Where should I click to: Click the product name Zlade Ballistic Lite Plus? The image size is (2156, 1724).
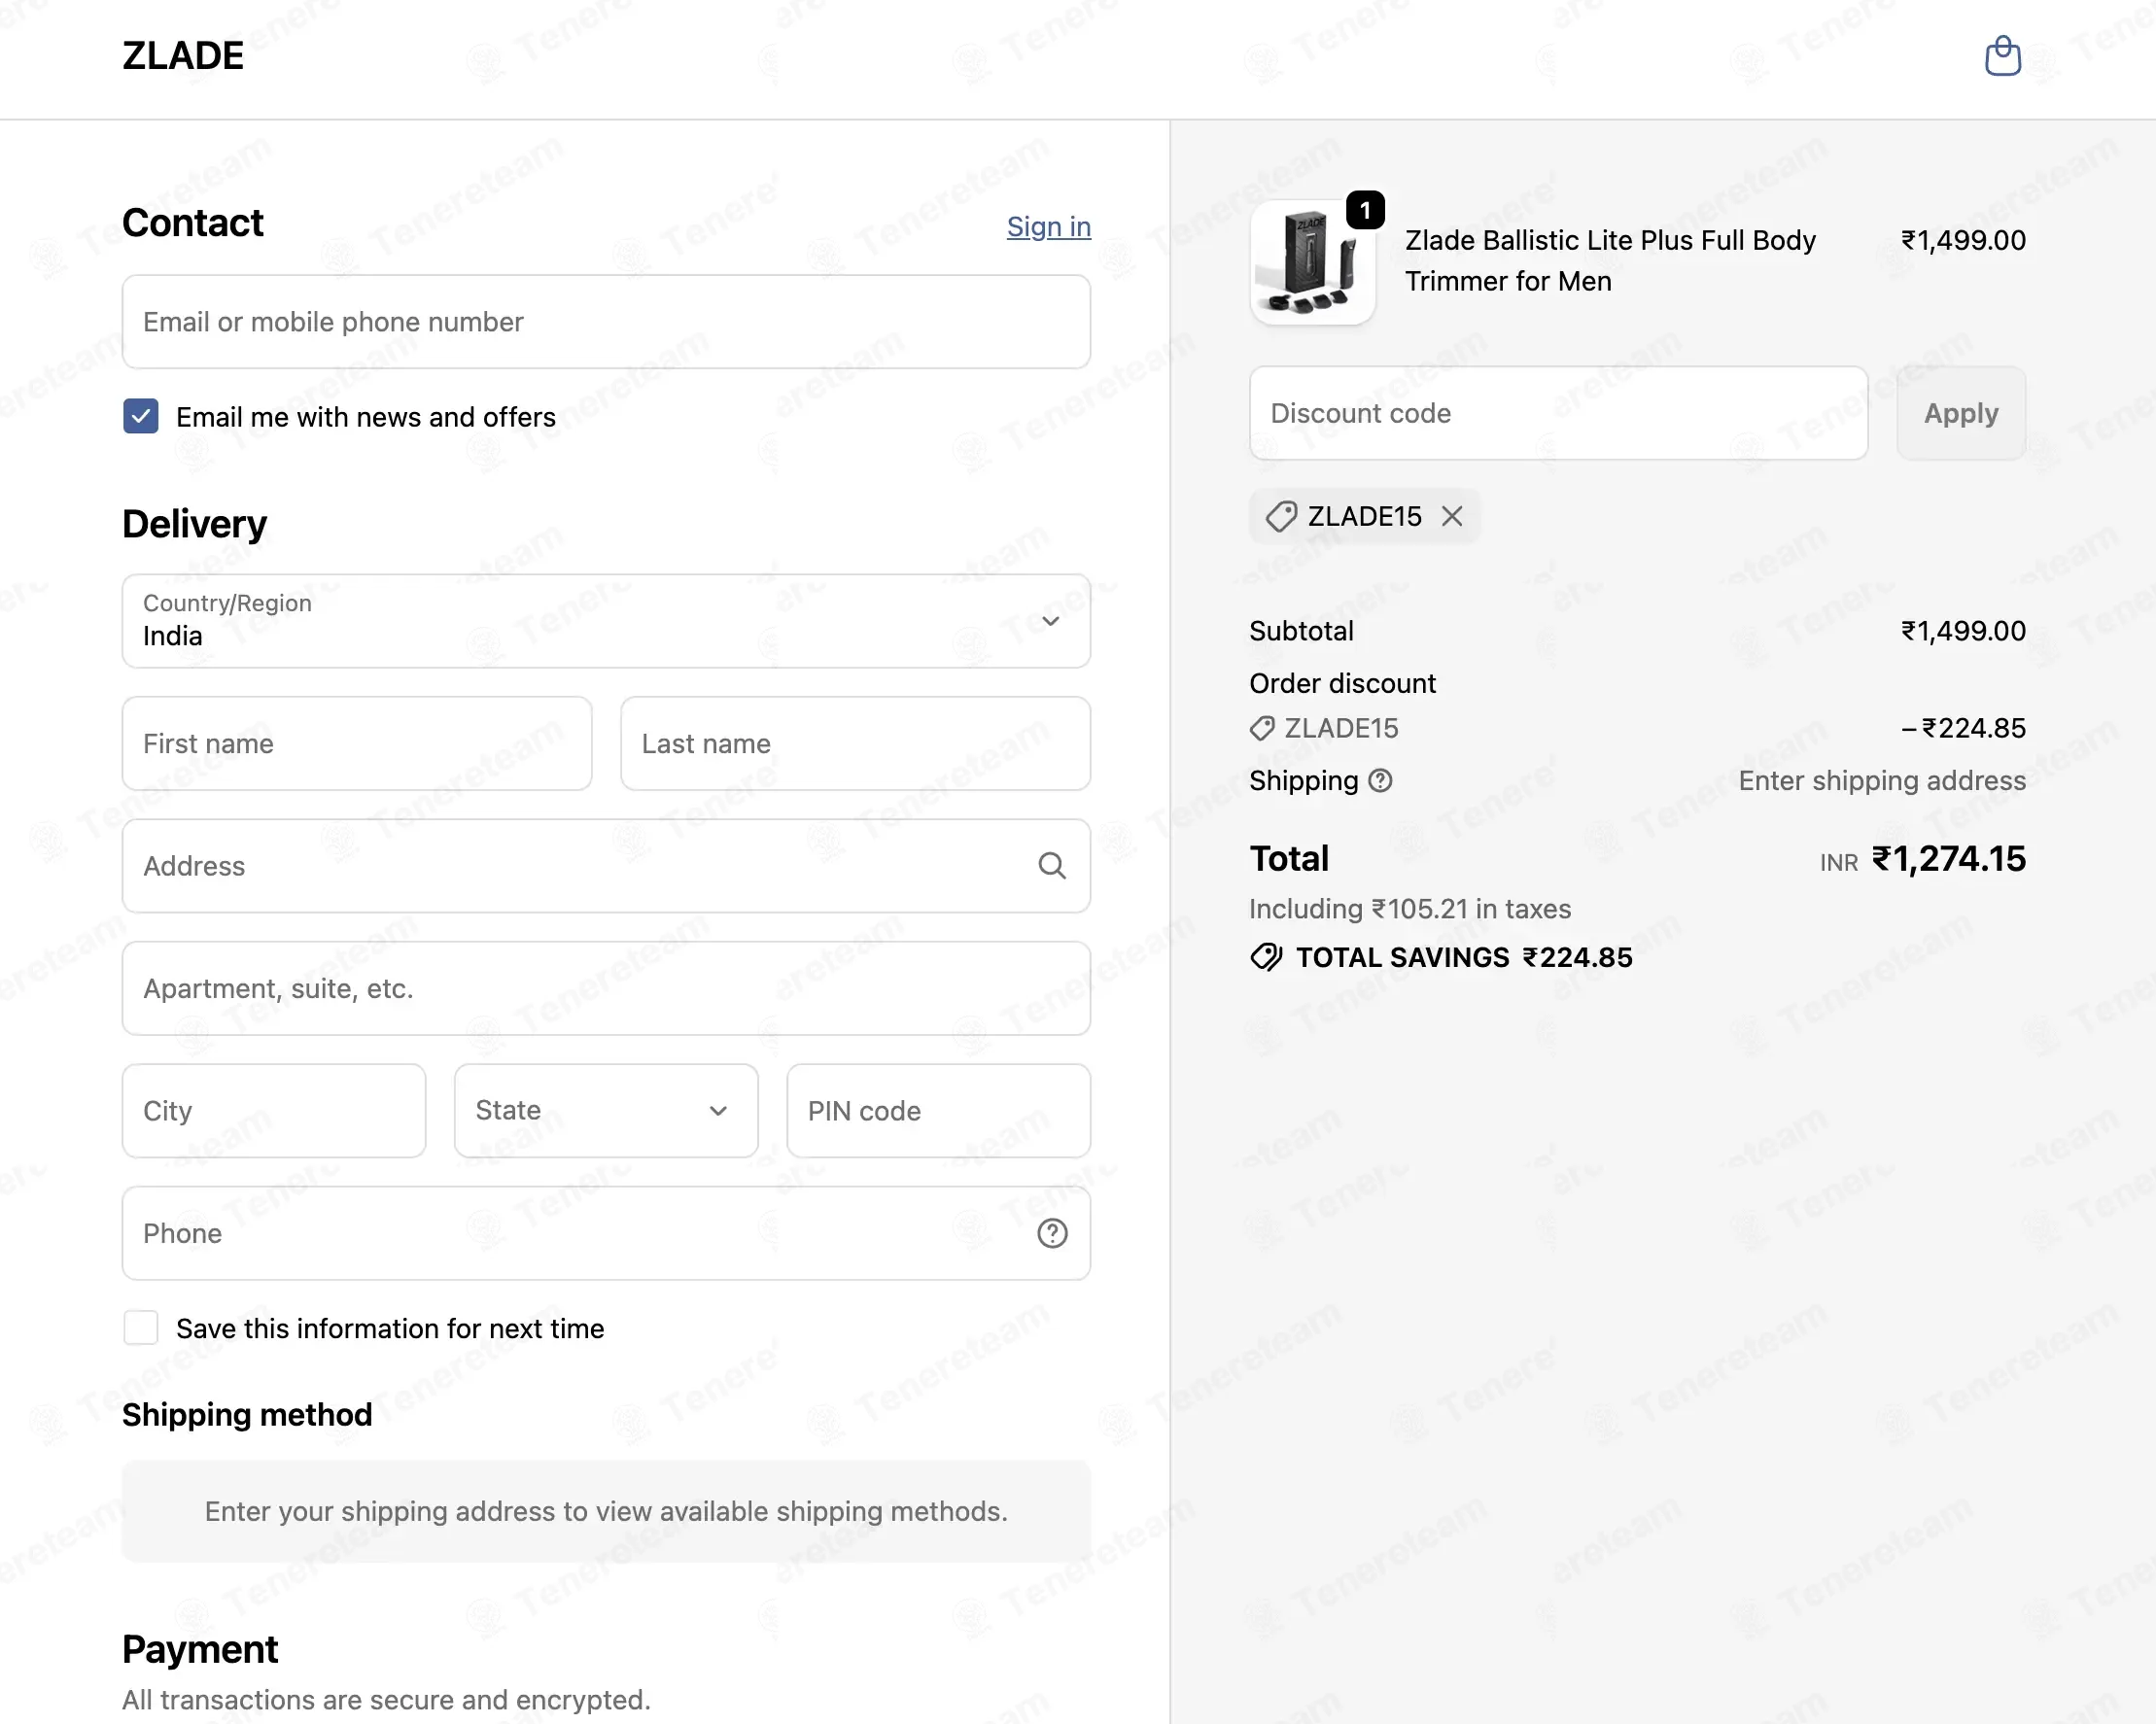(1610, 261)
